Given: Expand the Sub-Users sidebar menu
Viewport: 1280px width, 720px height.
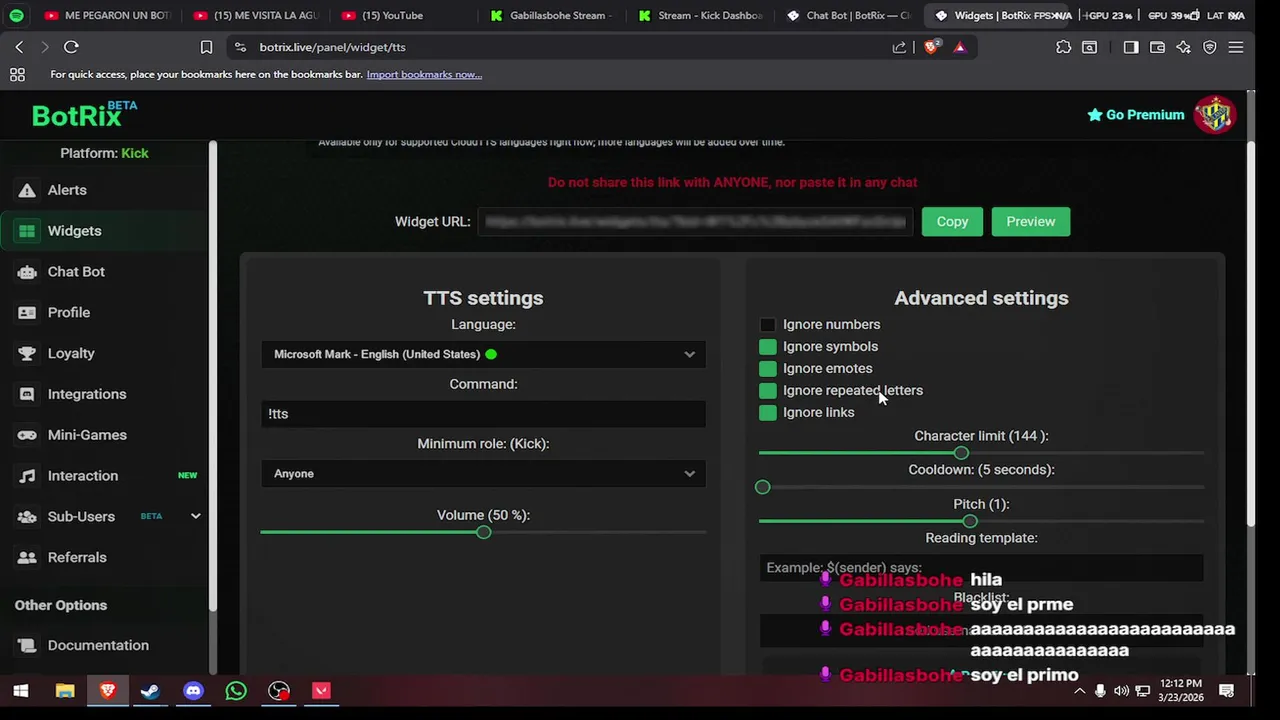Looking at the screenshot, I should [x=195, y=516].
